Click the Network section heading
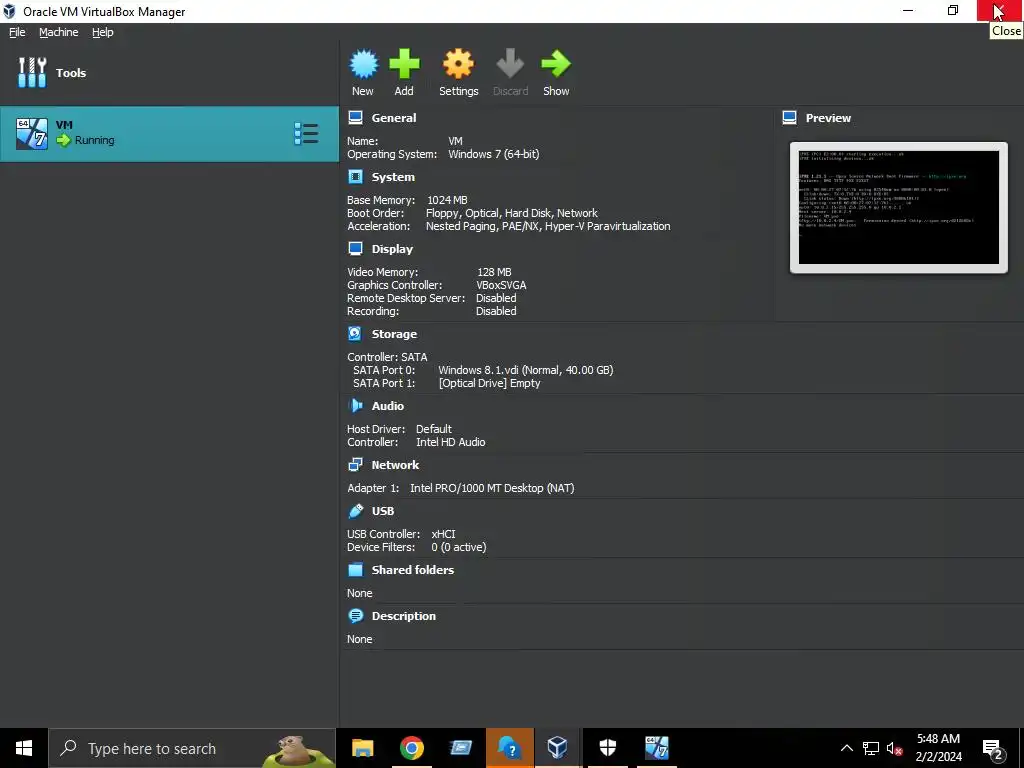This screenshot has height=768, width=1024. pos(395,464)
